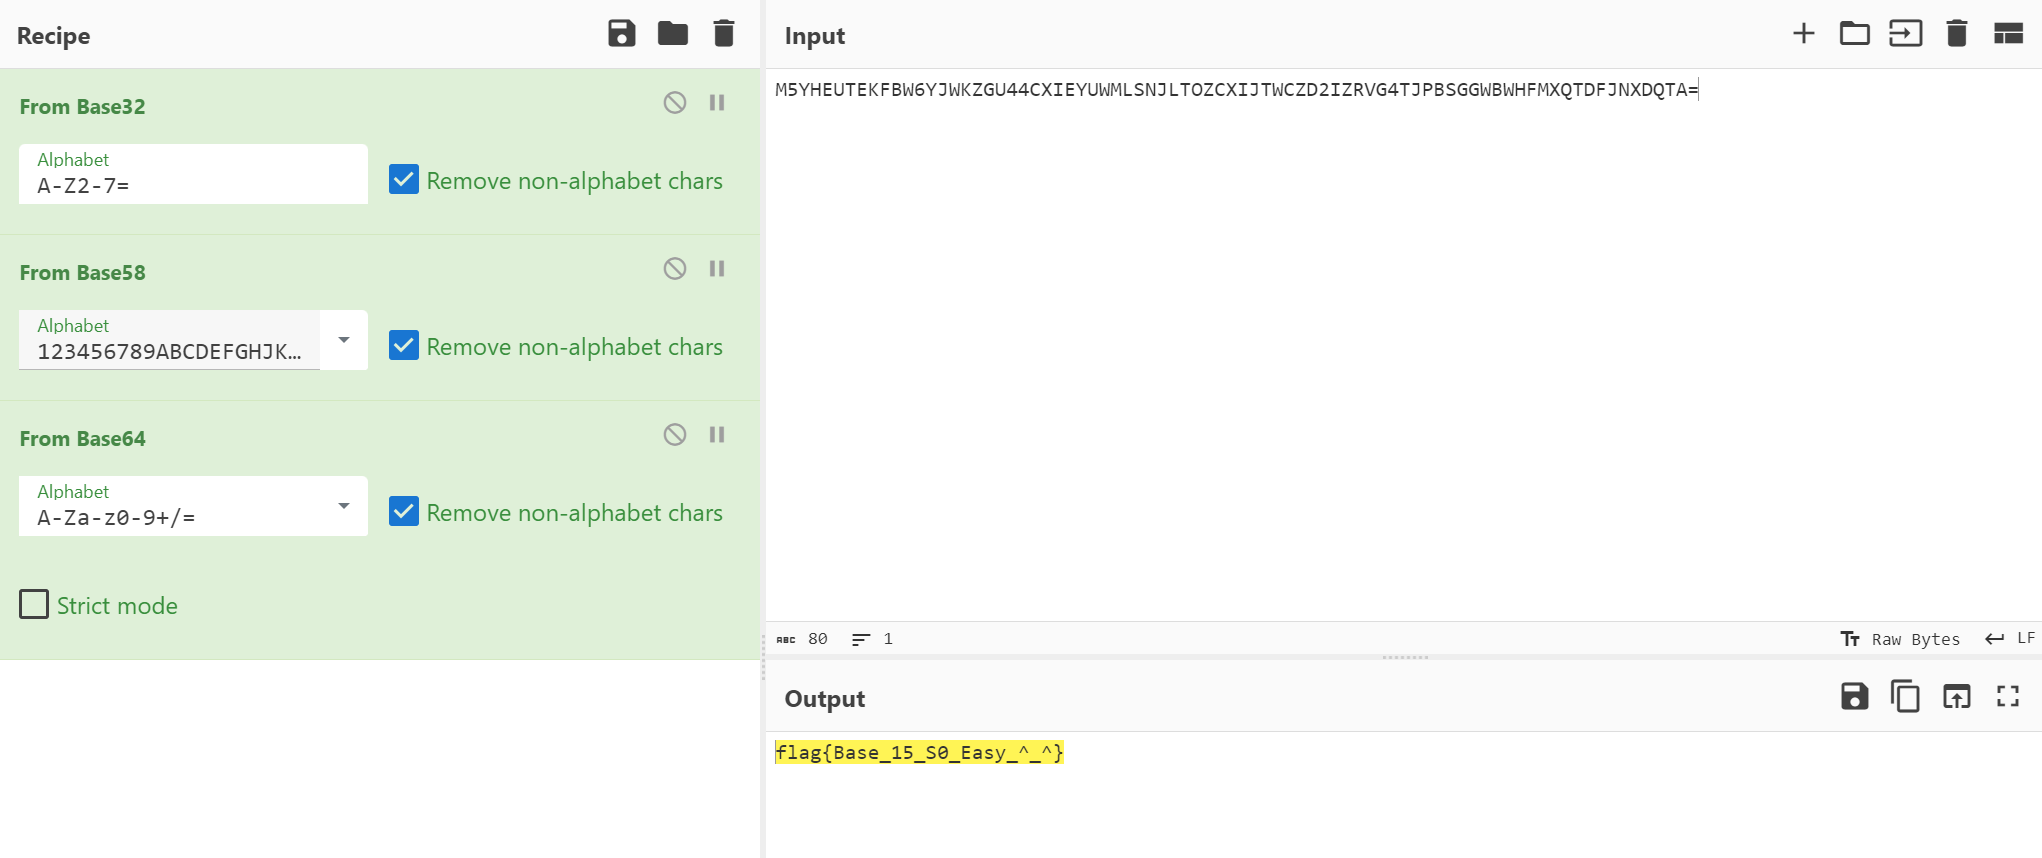This screenshot has width=2042, height=858.
Task: Click into the Input text area
Action: click(1403, 345)
